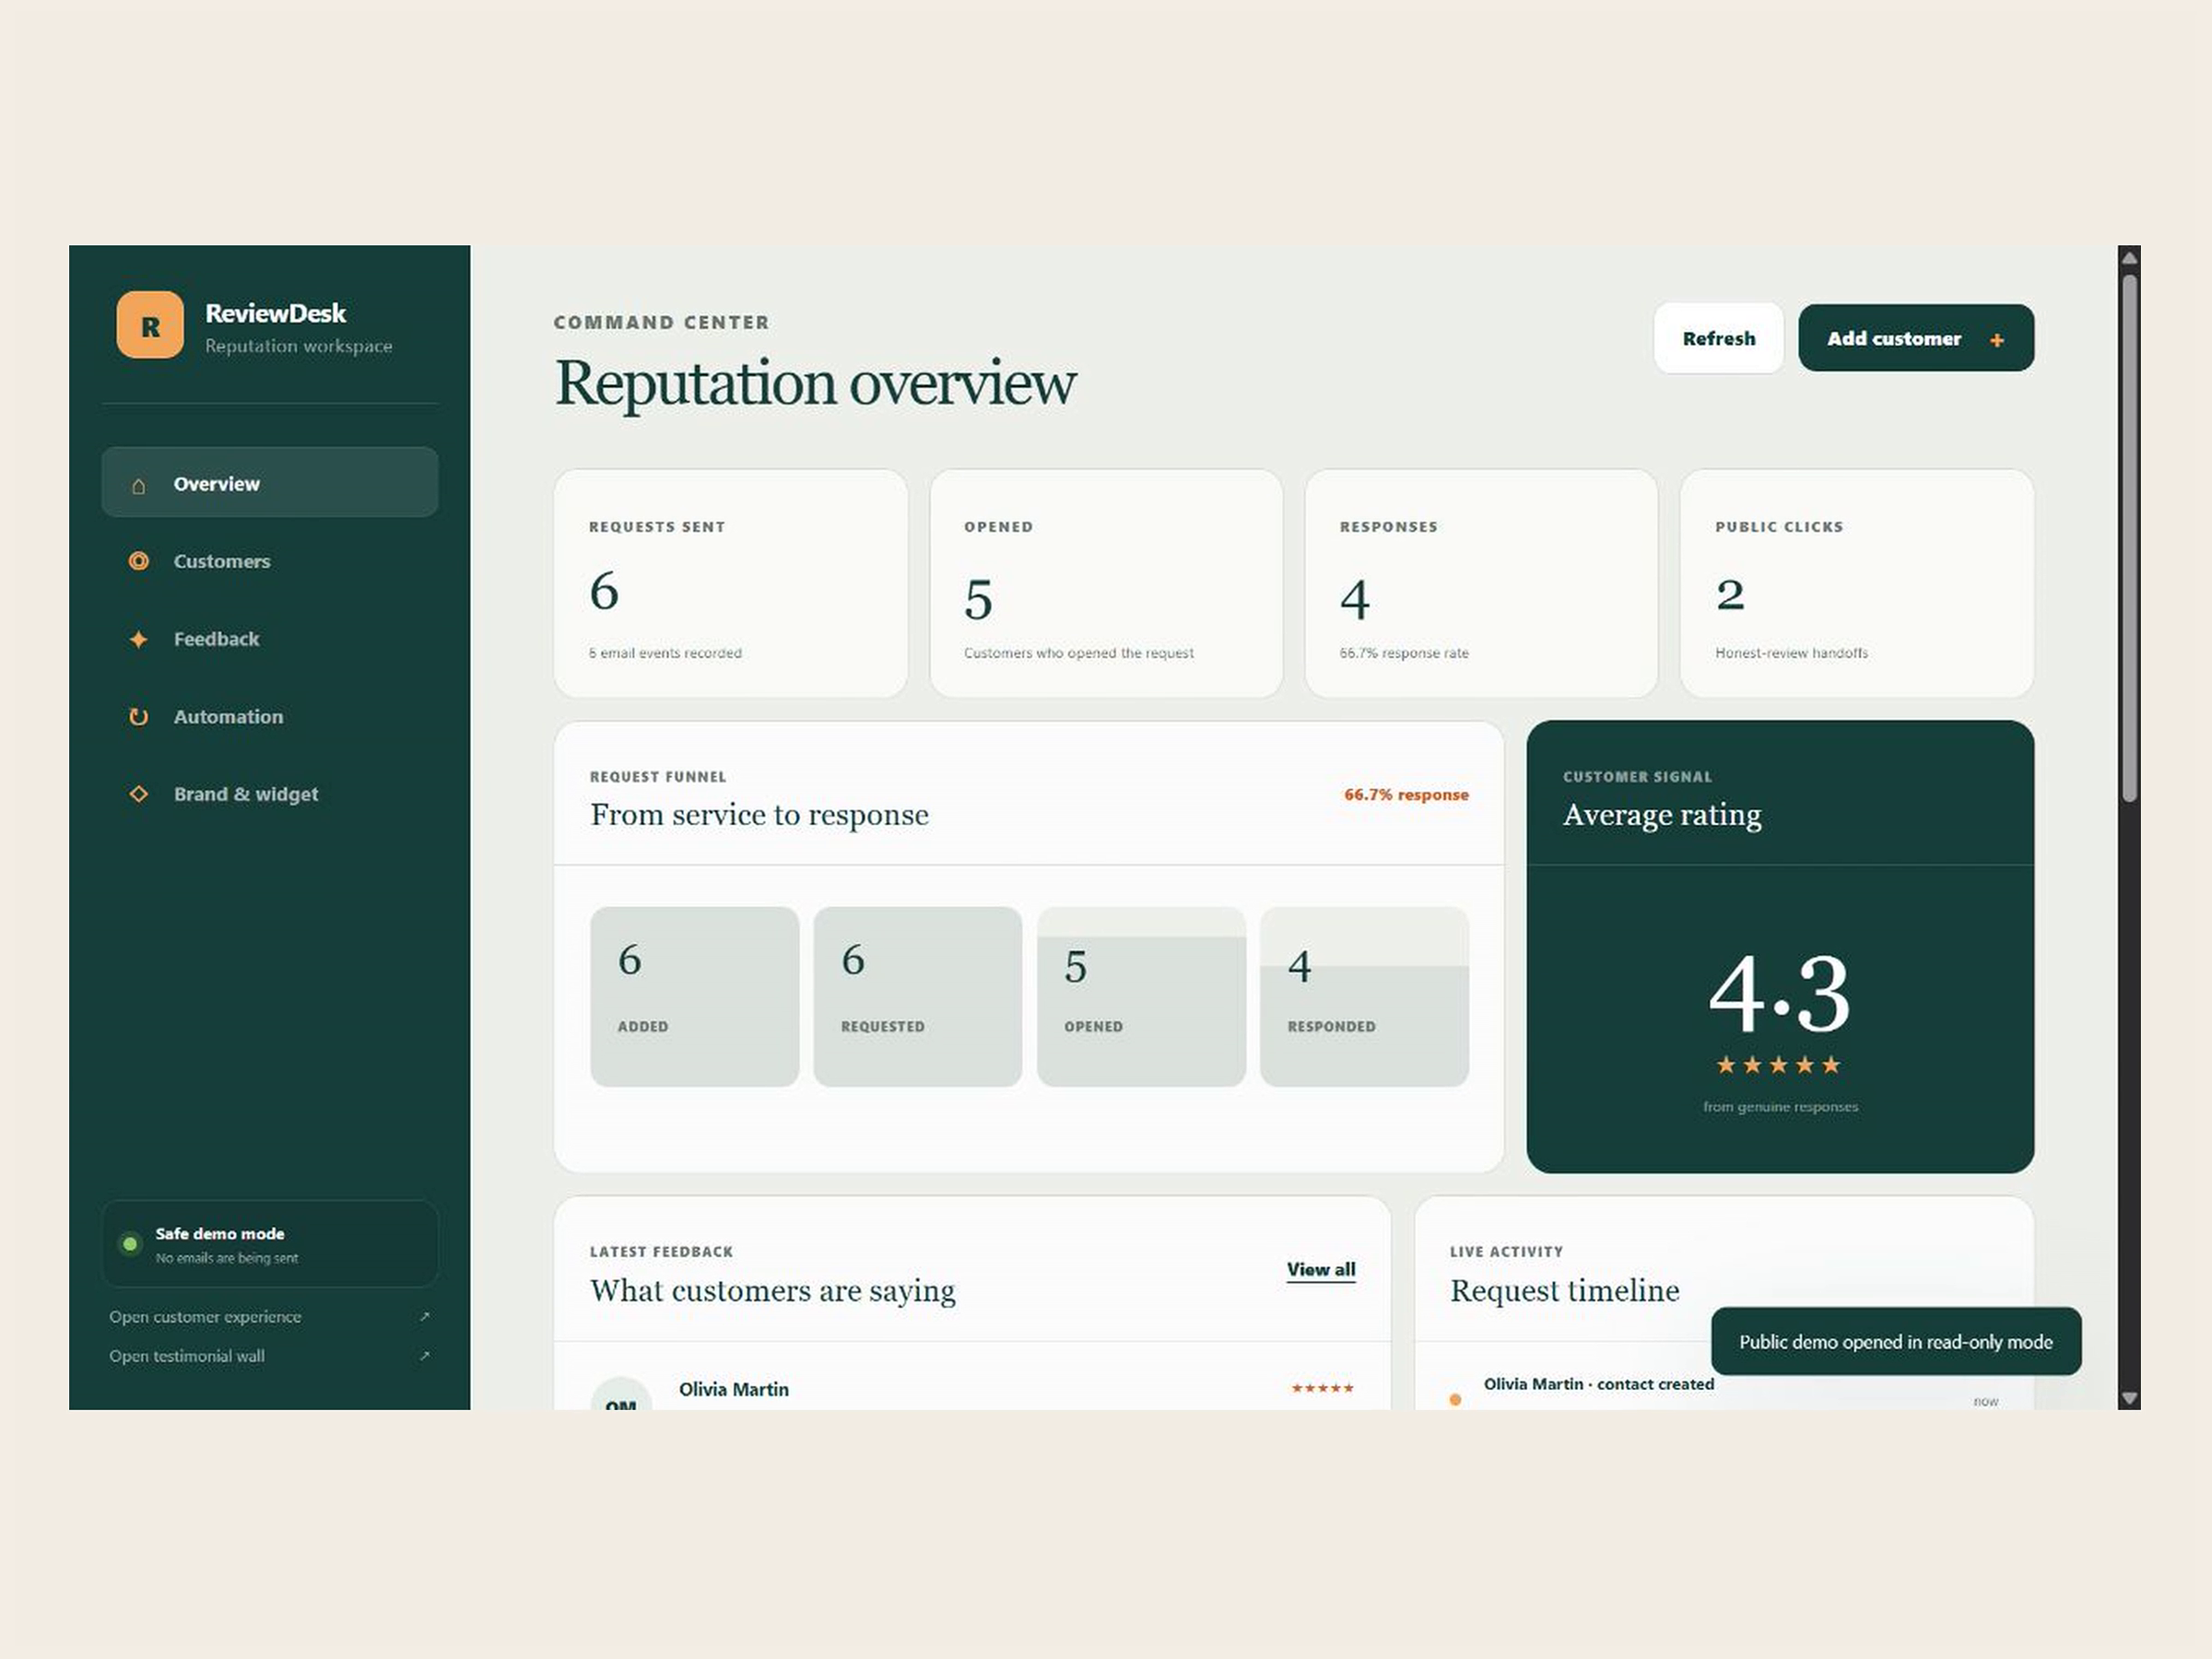Open the Feedback section

[270, 639]
